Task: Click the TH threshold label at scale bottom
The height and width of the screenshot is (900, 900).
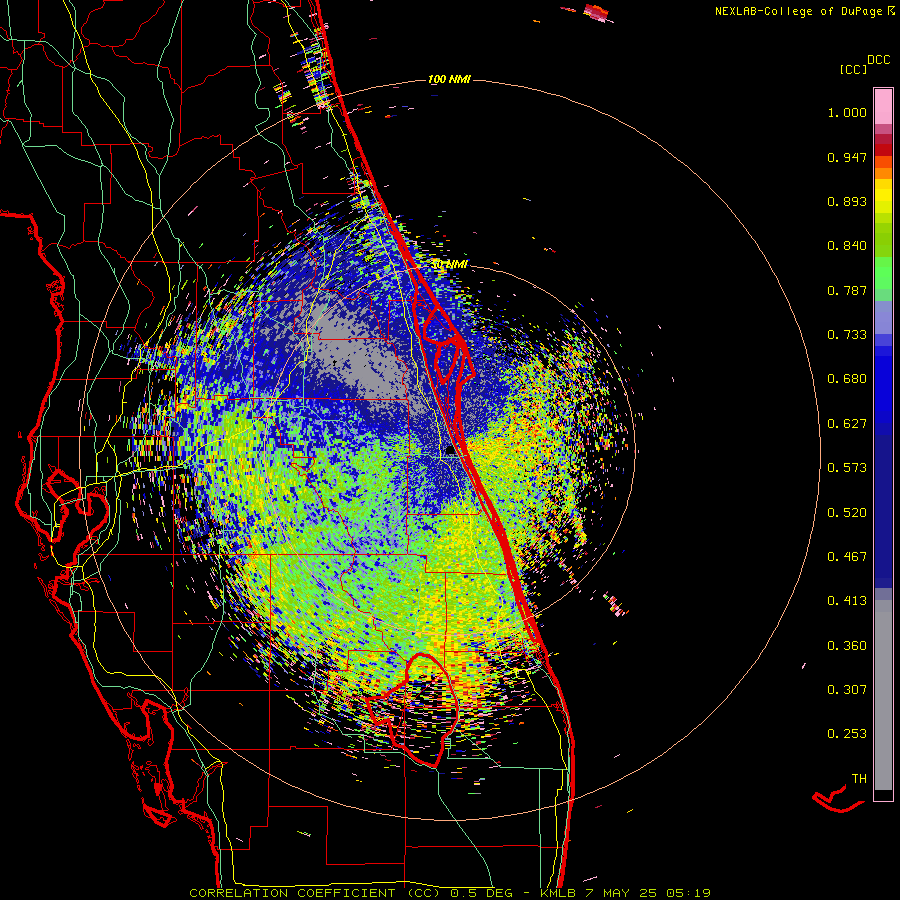Action: click(x=859, y=779)
